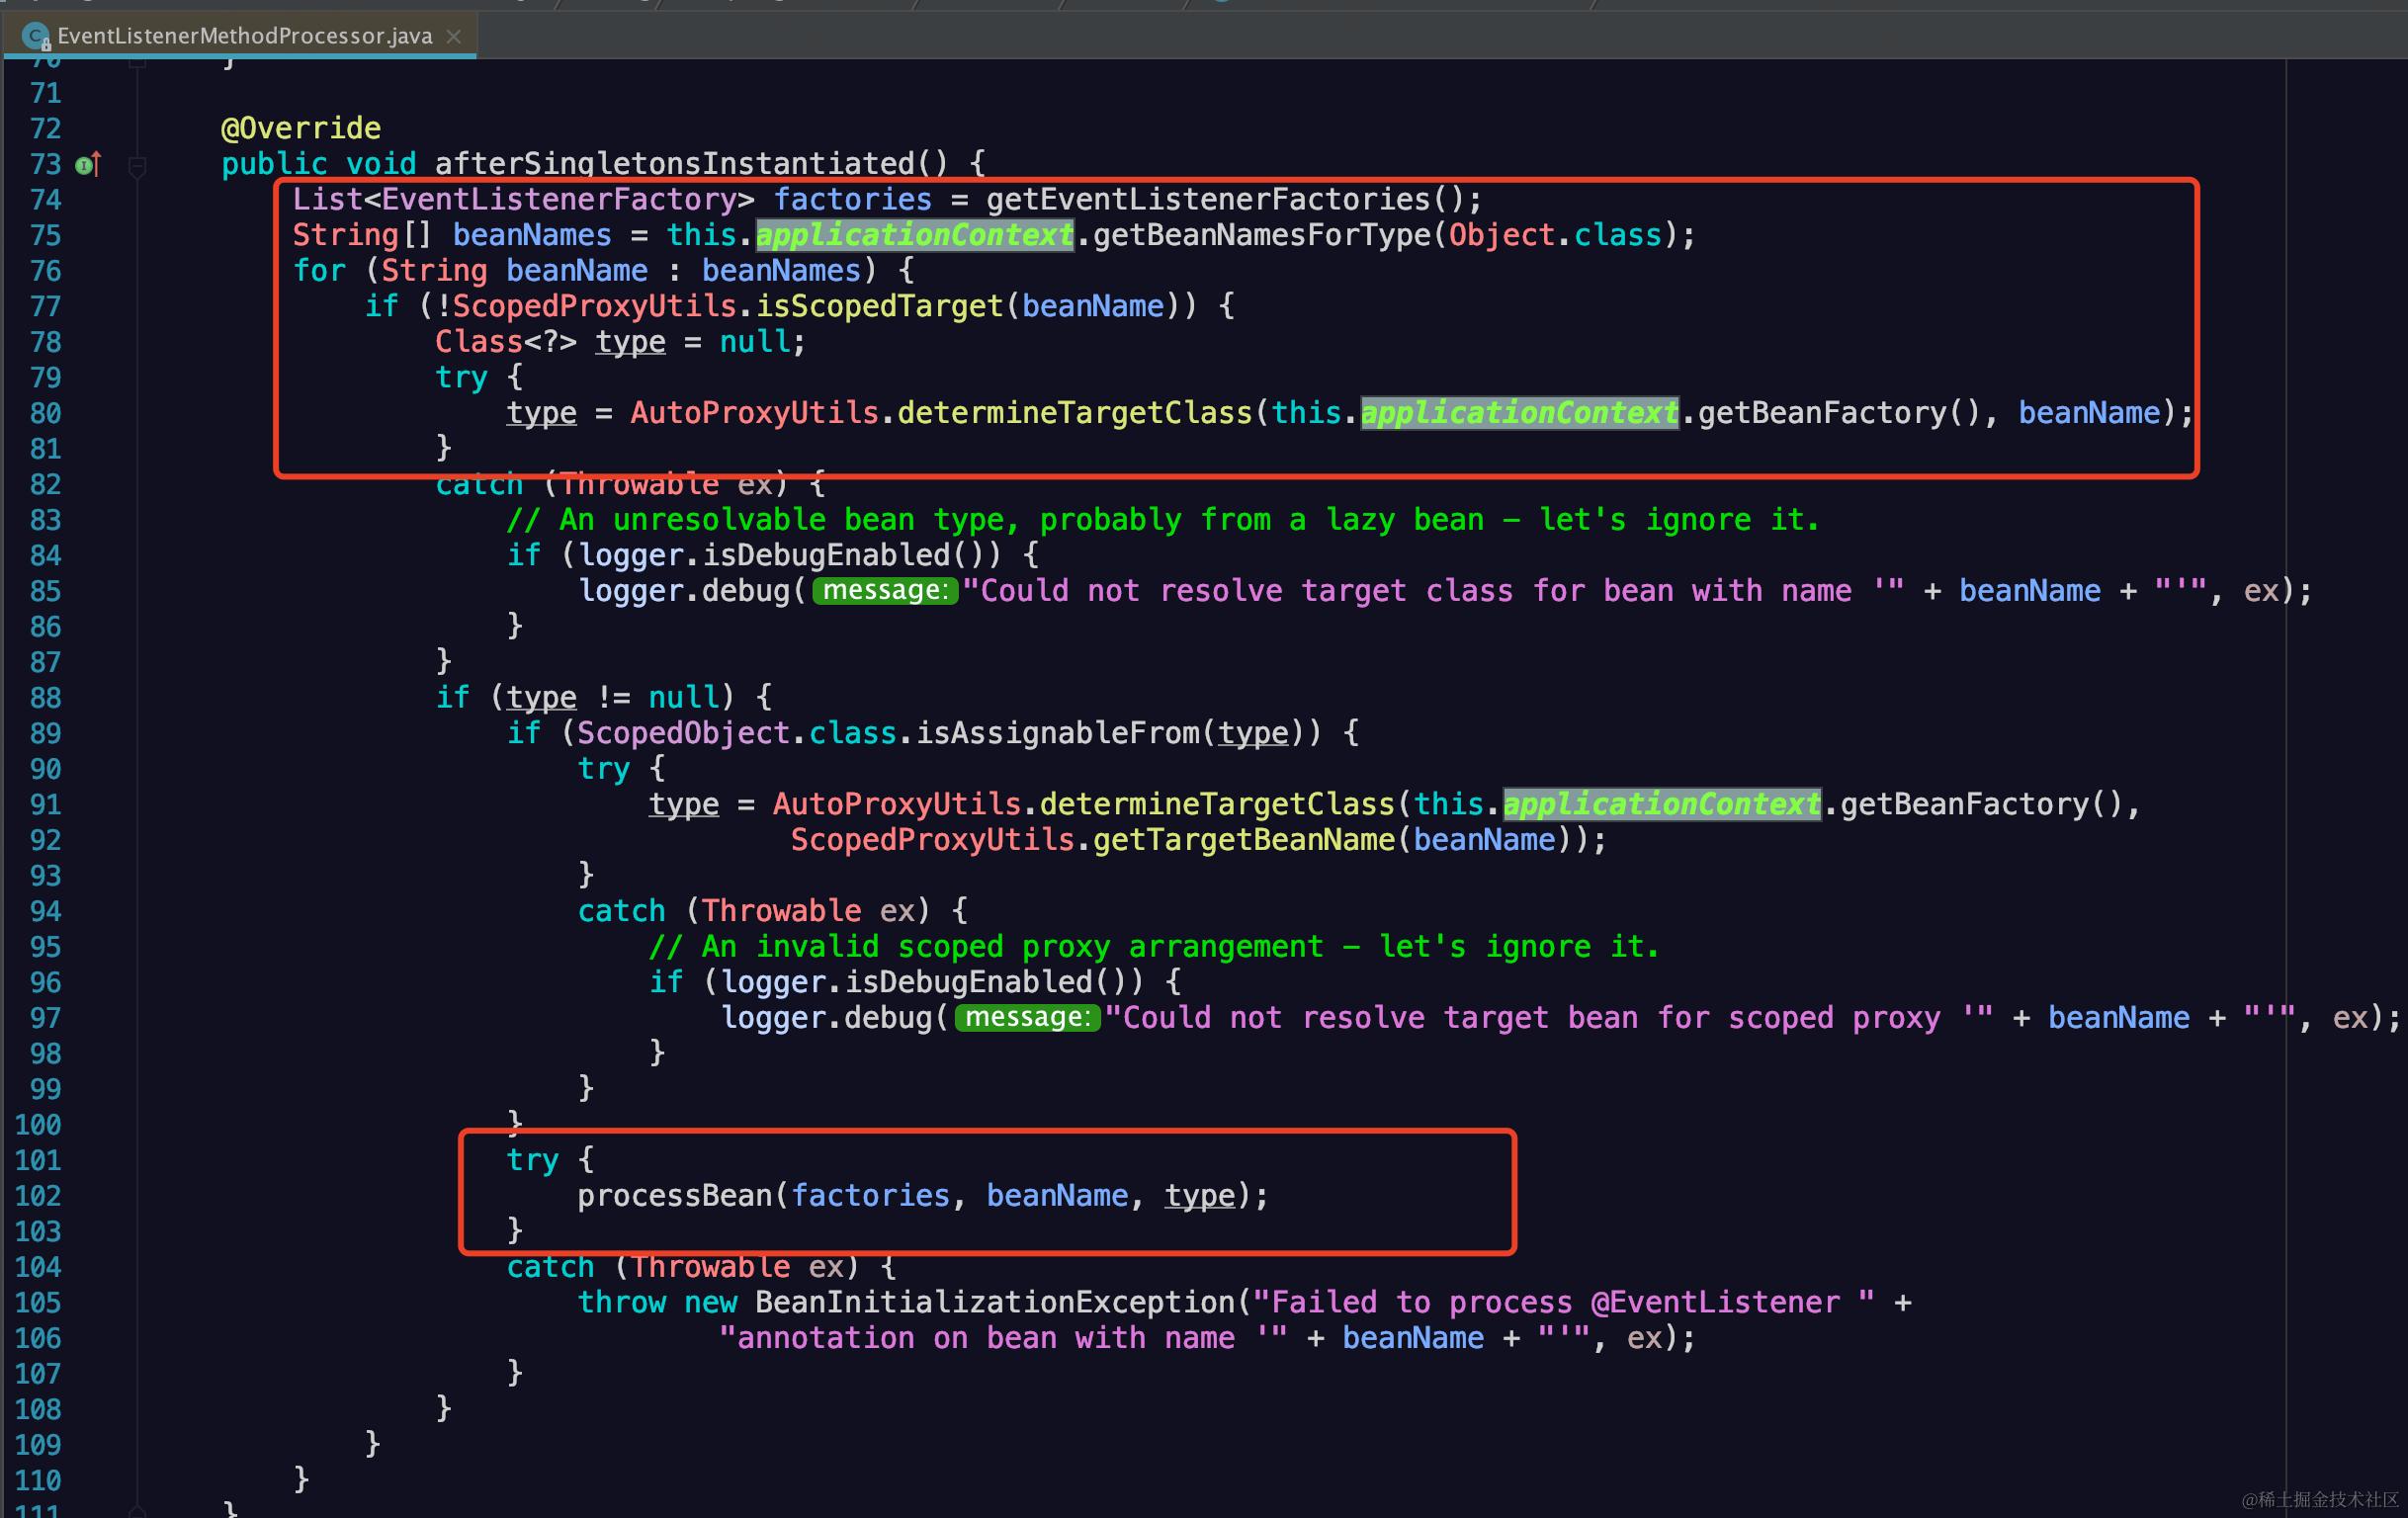Click the message: parameter hint on line 97
Viewport: 2408px width, 1518px height.
(1027, 1018)
